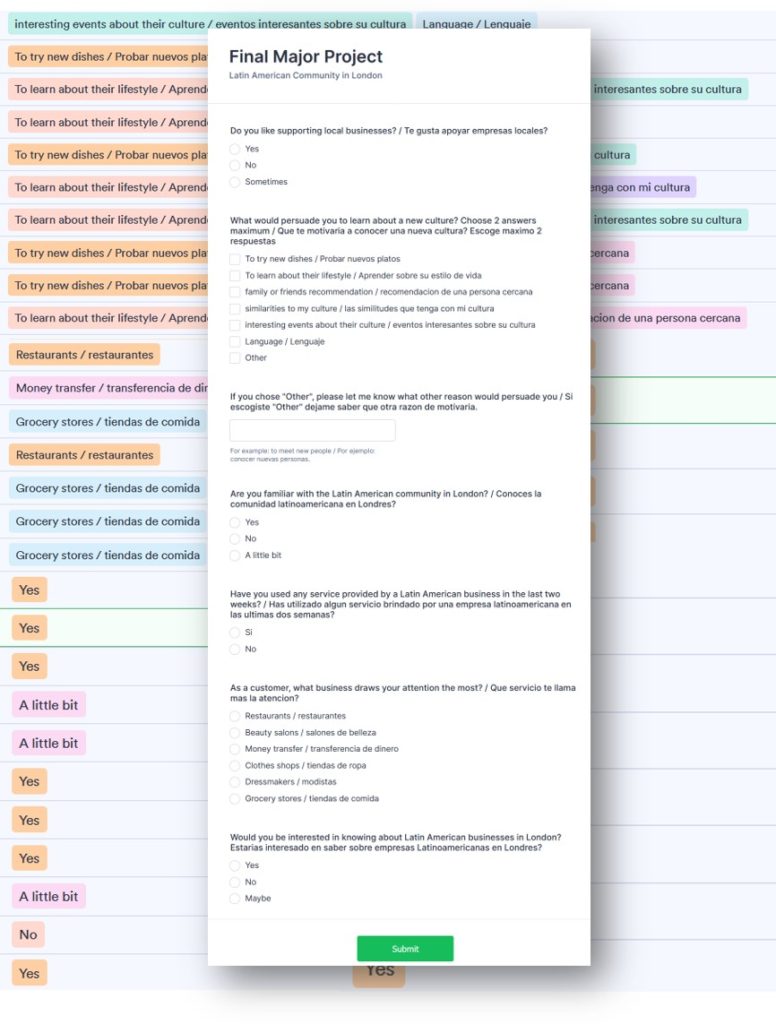Pick the "Beauty salons / salones de belleza" option
The width and height of the screenshot is (776, 1024).
click(235, 733)
